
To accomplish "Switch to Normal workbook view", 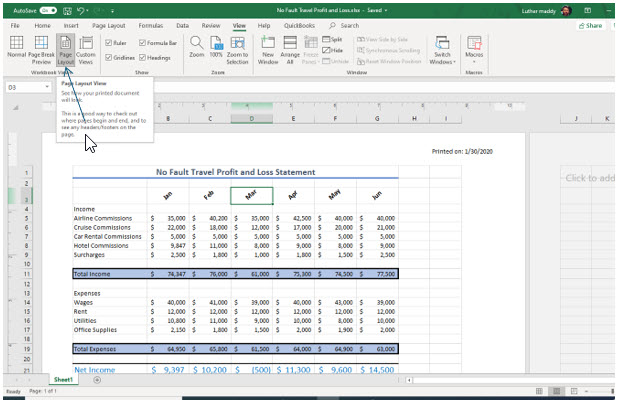I will click(x=17, y=47).
